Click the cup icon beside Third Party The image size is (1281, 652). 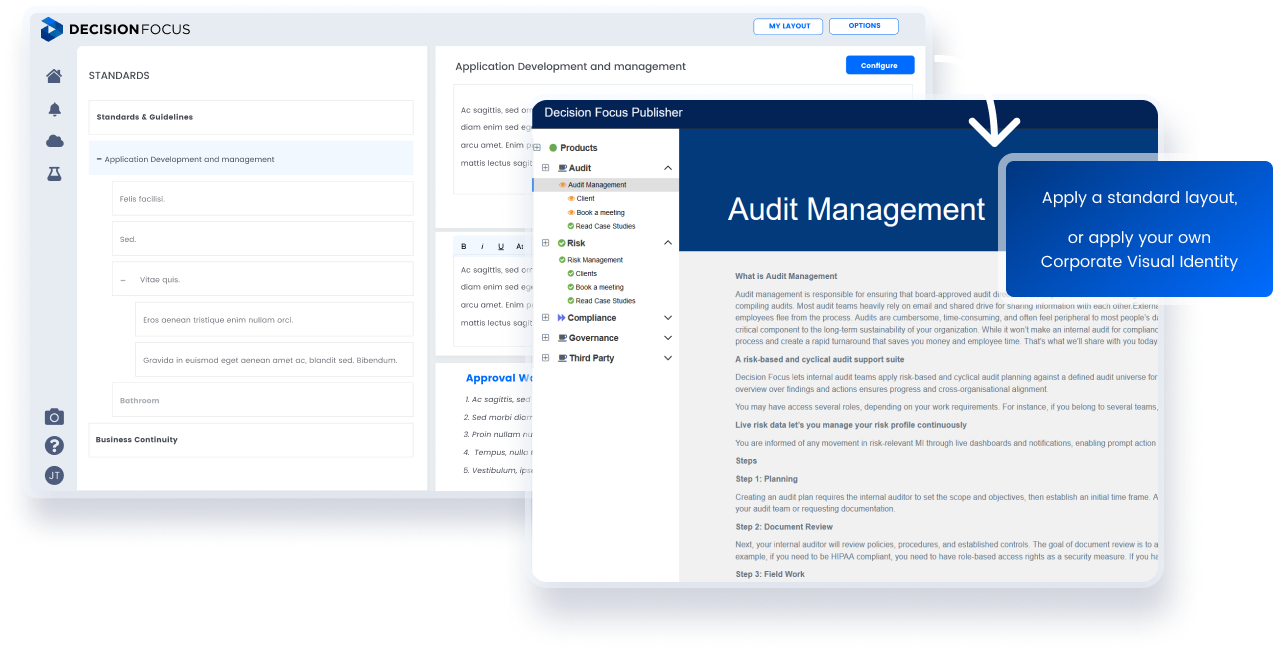coord(562,358)
